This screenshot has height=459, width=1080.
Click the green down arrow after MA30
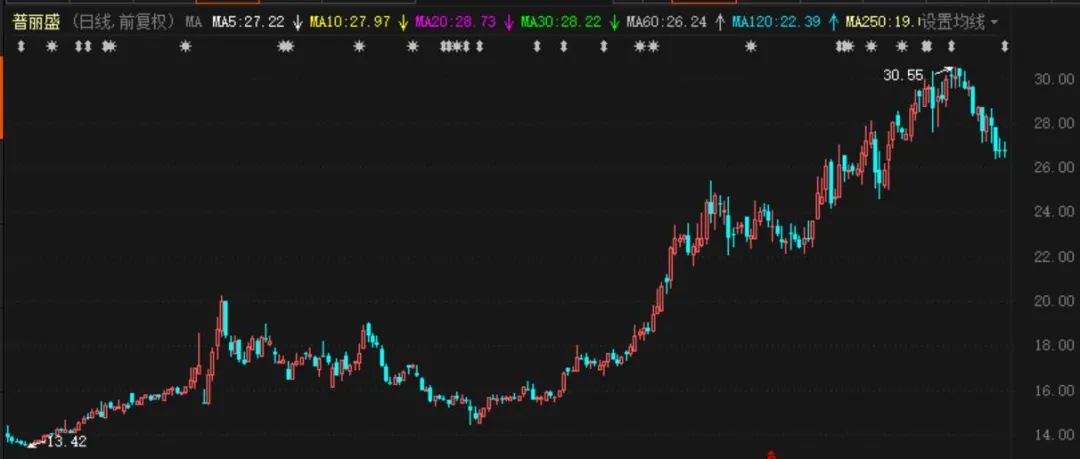point(614,23)
